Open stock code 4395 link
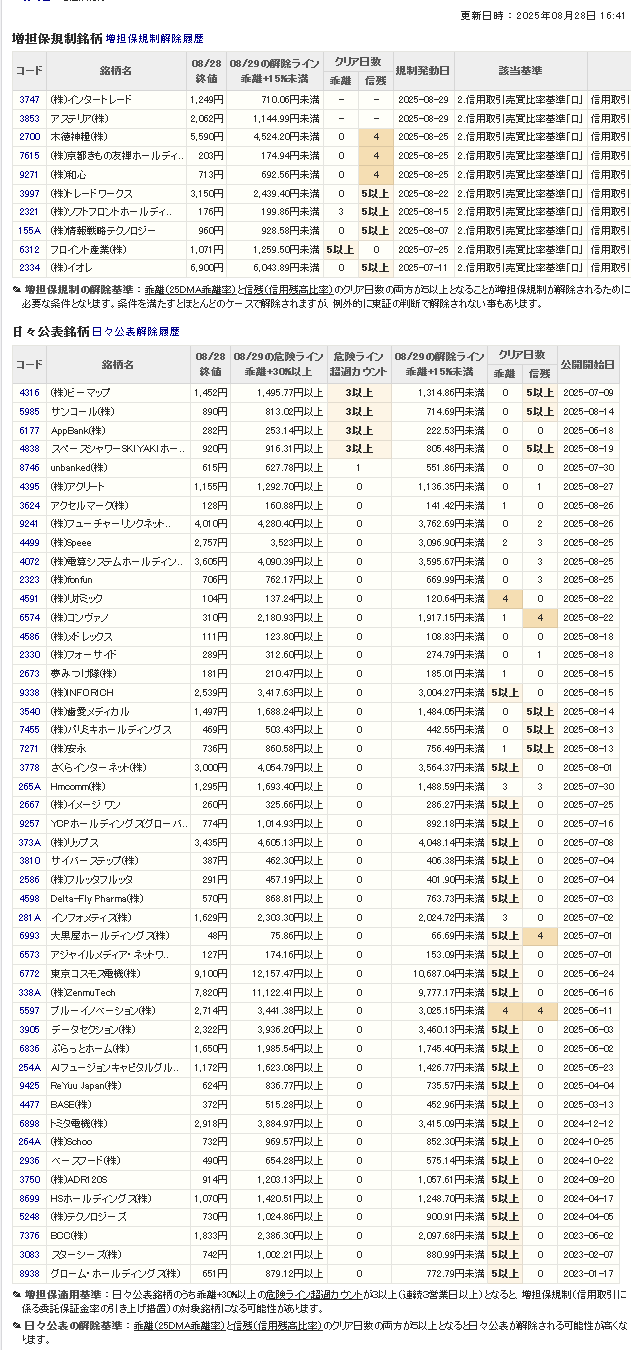The height and width of the screenshot is (1350, 632). (29, 486)
